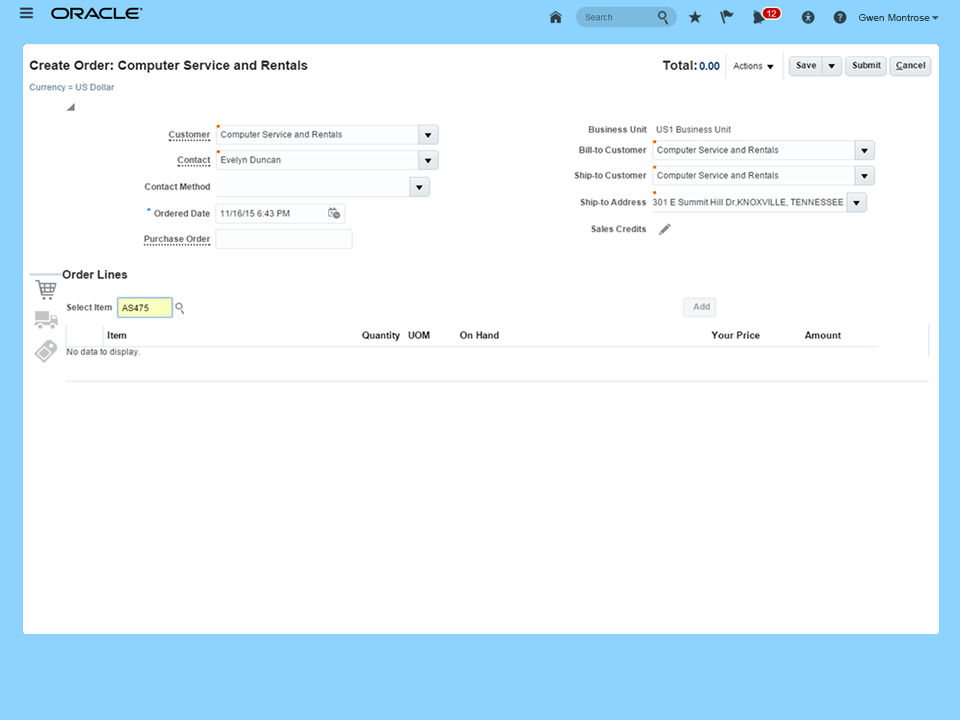
Task: Open notifications bell with 12 badge
Action: [765, 16]
